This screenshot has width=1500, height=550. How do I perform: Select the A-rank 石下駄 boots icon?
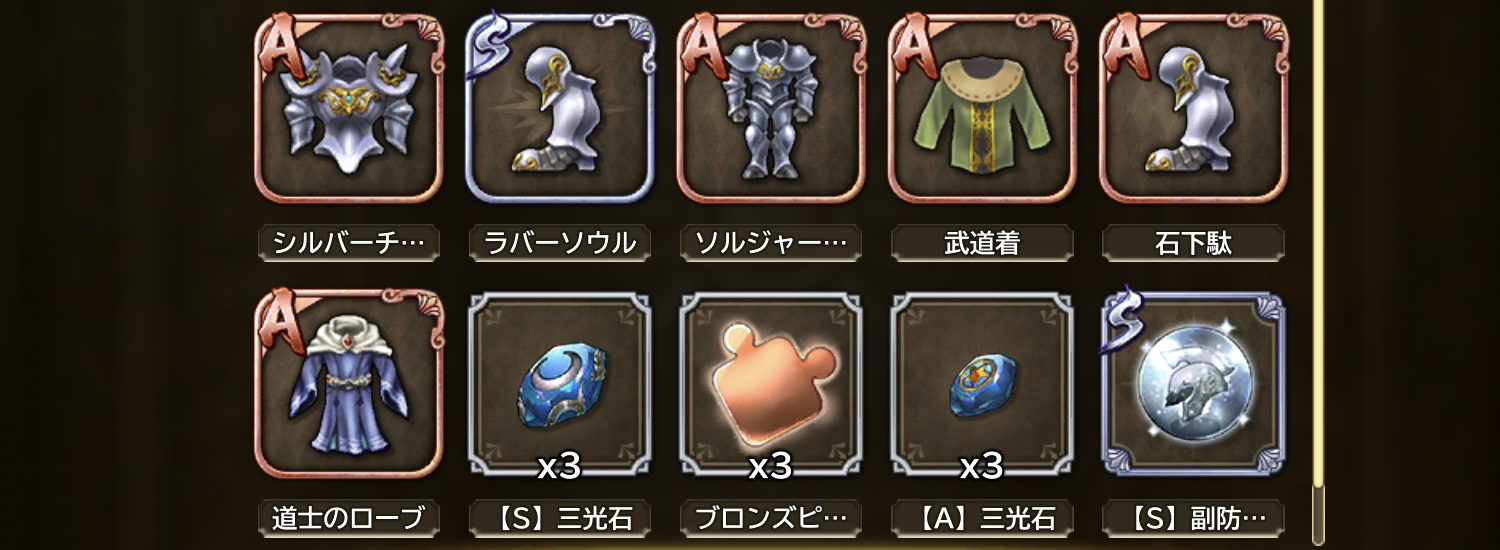pos(1193,108)
